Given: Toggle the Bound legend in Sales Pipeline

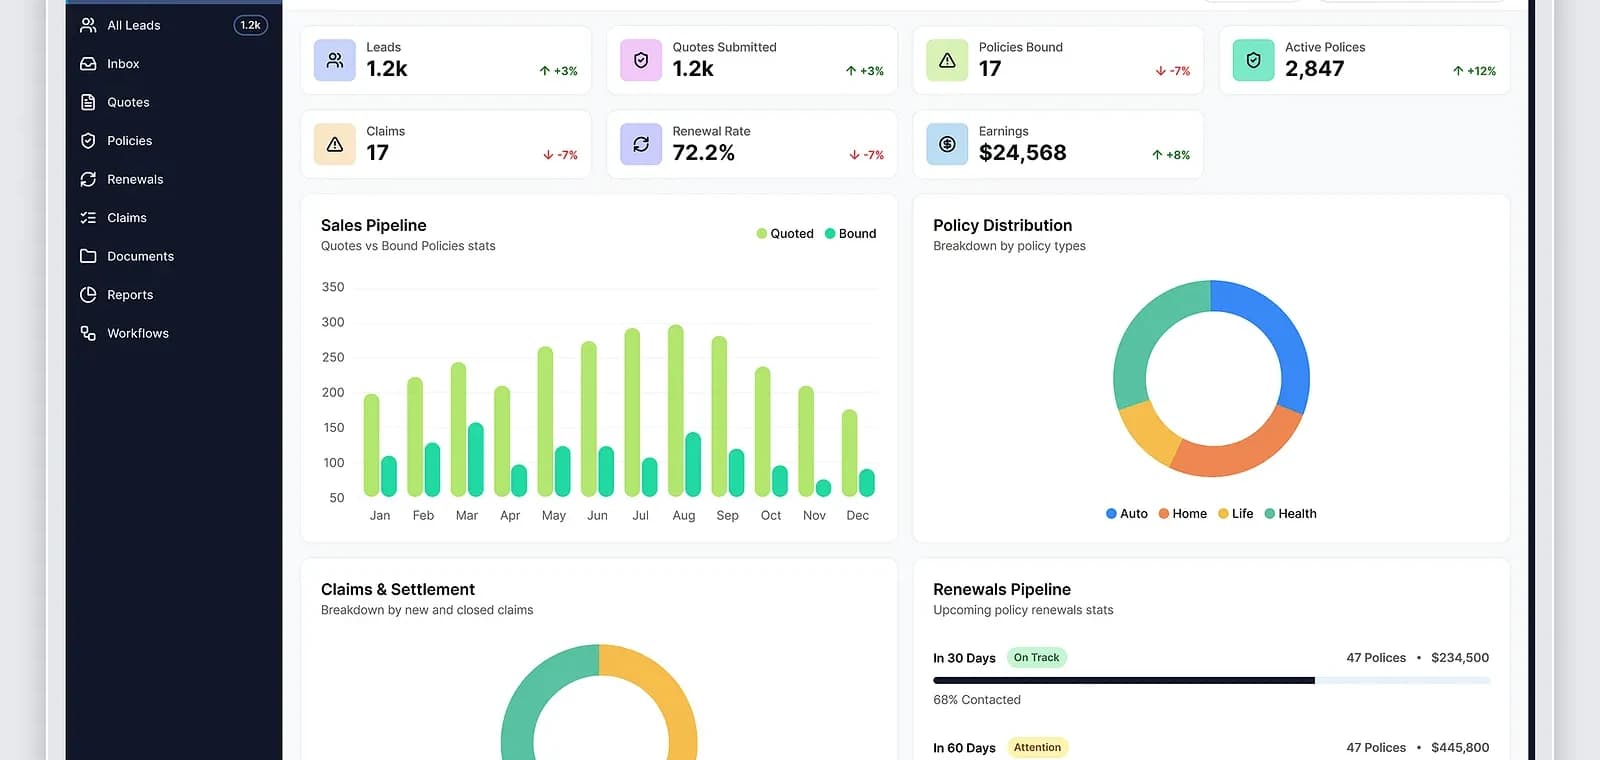Looking at the screenshot, I should (x=850, y=234).
